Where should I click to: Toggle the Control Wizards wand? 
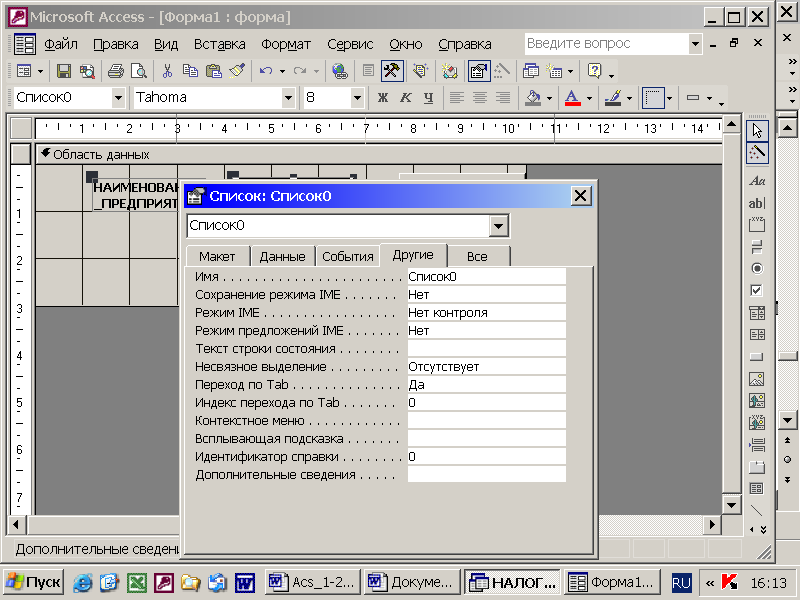757,153
